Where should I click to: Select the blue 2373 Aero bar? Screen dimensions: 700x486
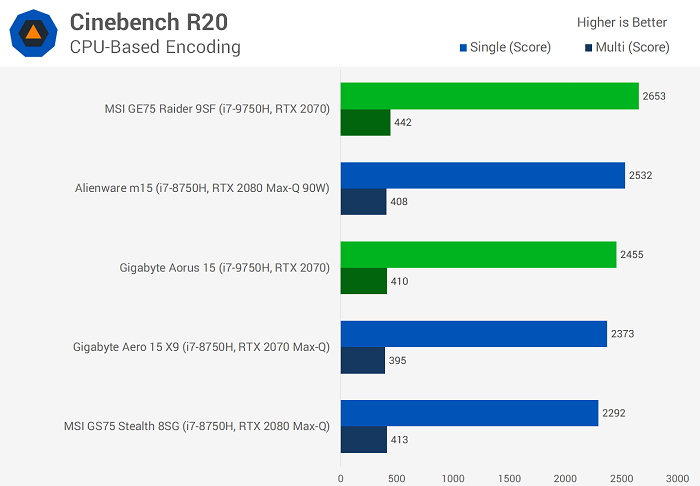(474, 334)
